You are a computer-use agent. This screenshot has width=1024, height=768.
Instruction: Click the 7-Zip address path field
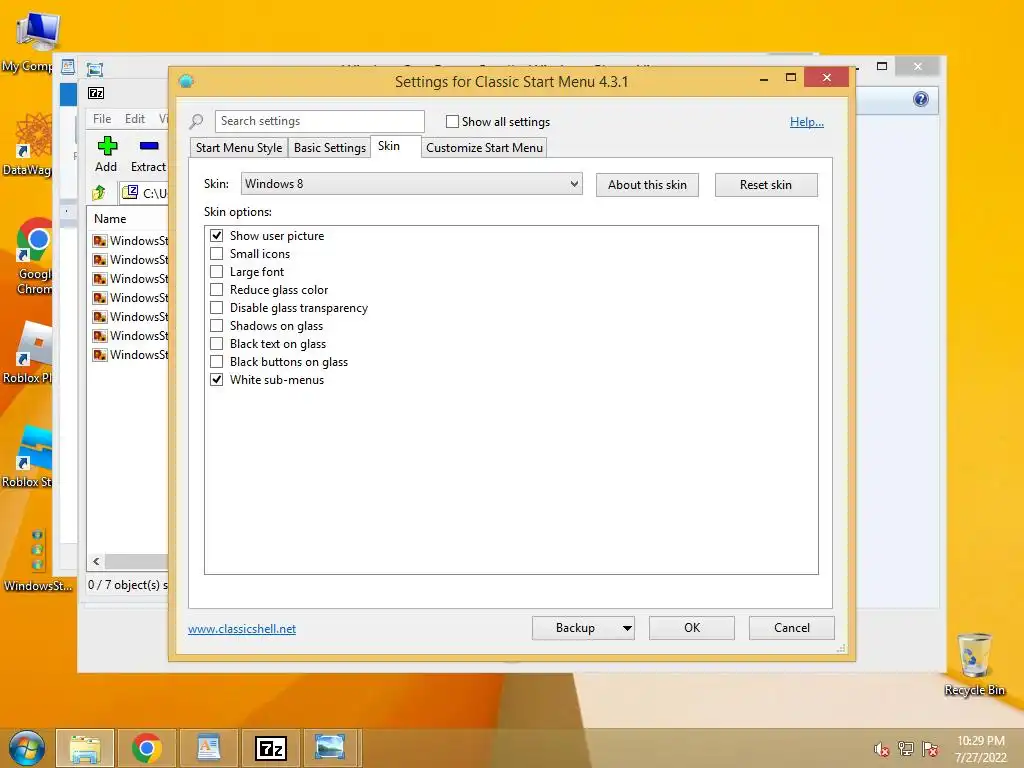point(145,193)
